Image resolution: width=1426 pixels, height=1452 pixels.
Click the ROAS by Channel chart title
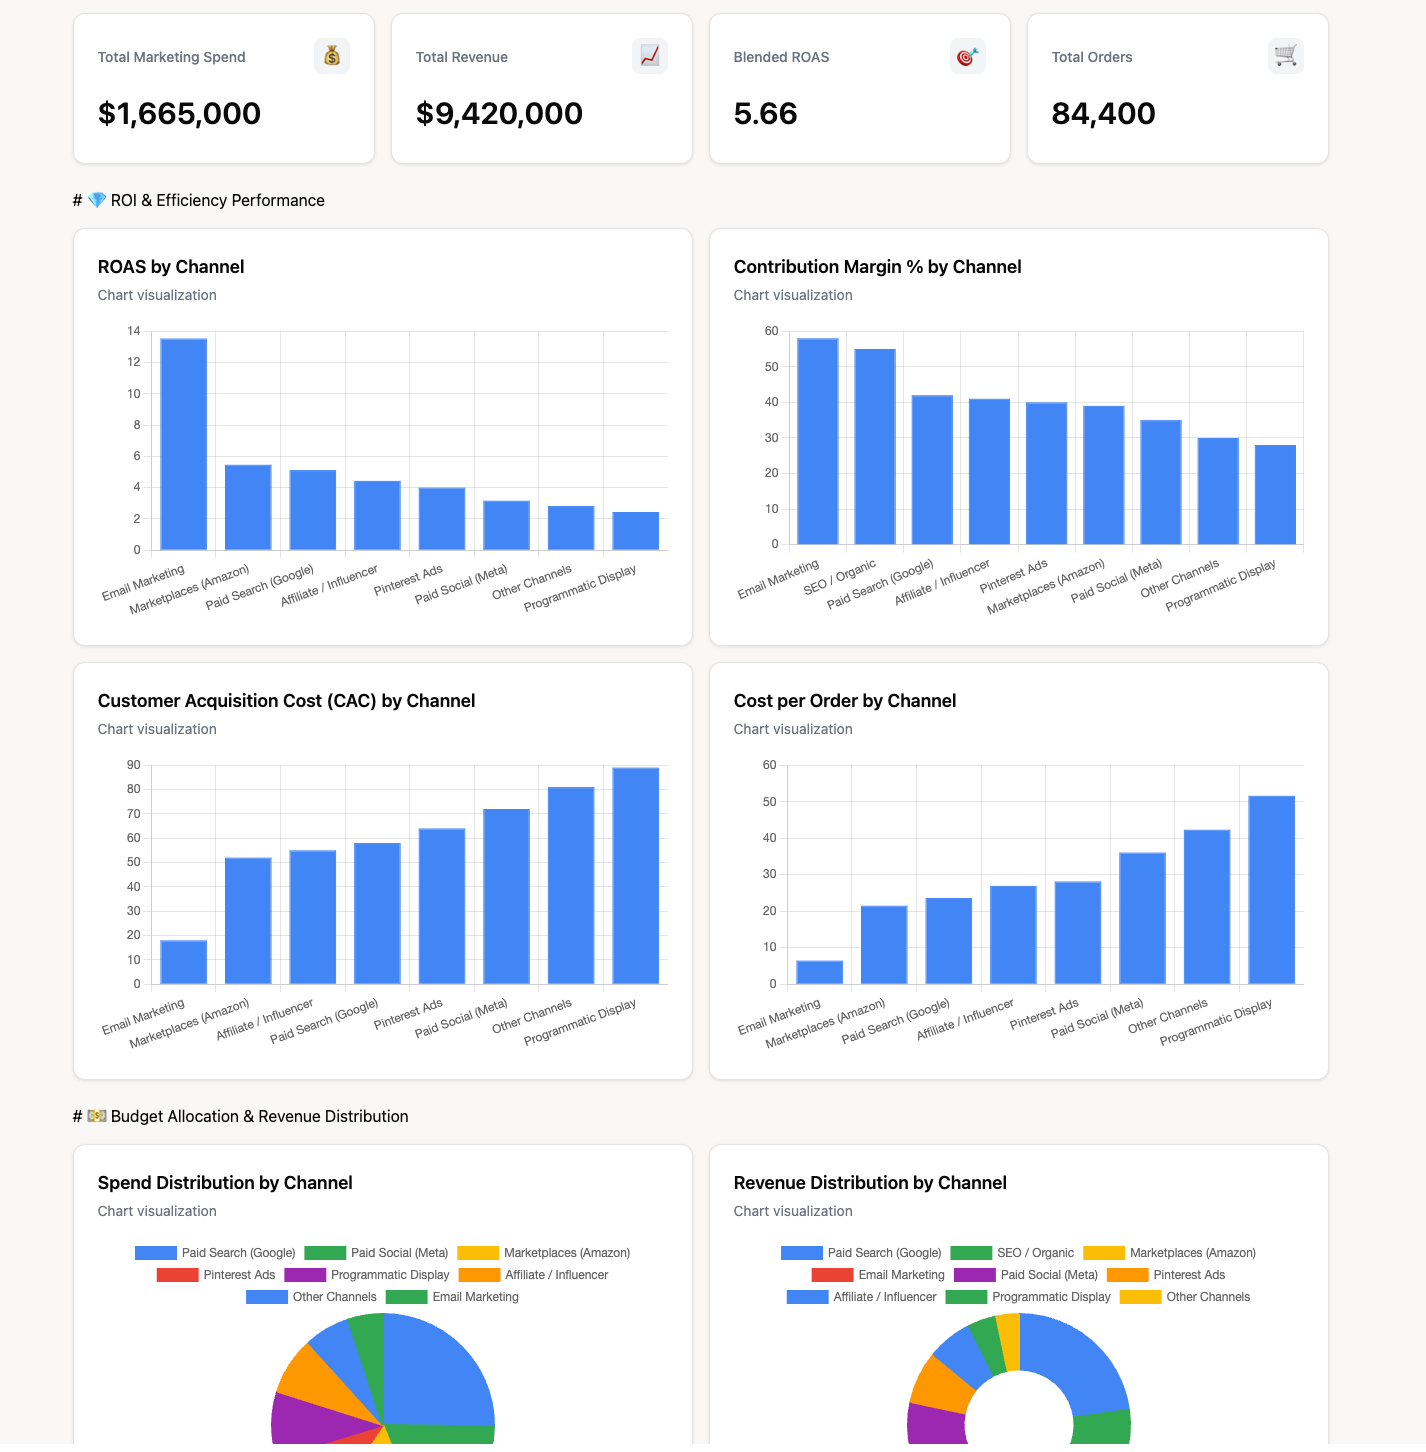(x=170, y=267)
